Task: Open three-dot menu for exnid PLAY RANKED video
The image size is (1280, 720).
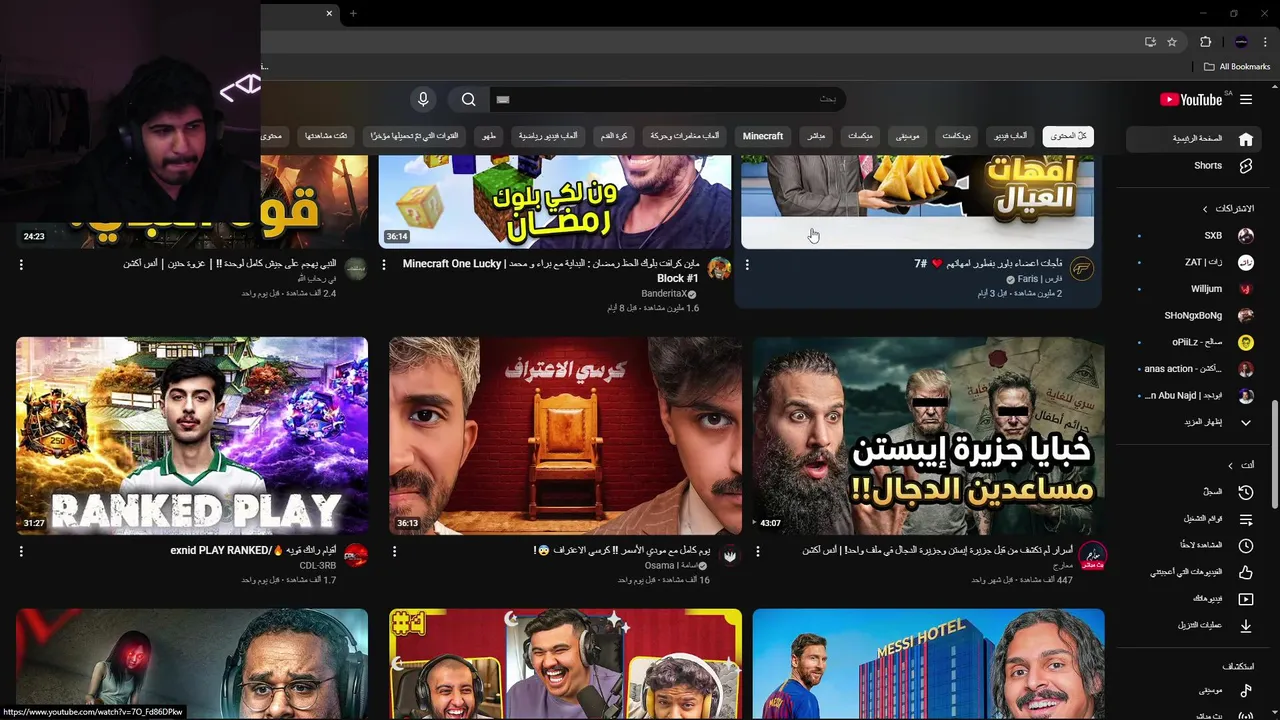Action: pos(21,551)
